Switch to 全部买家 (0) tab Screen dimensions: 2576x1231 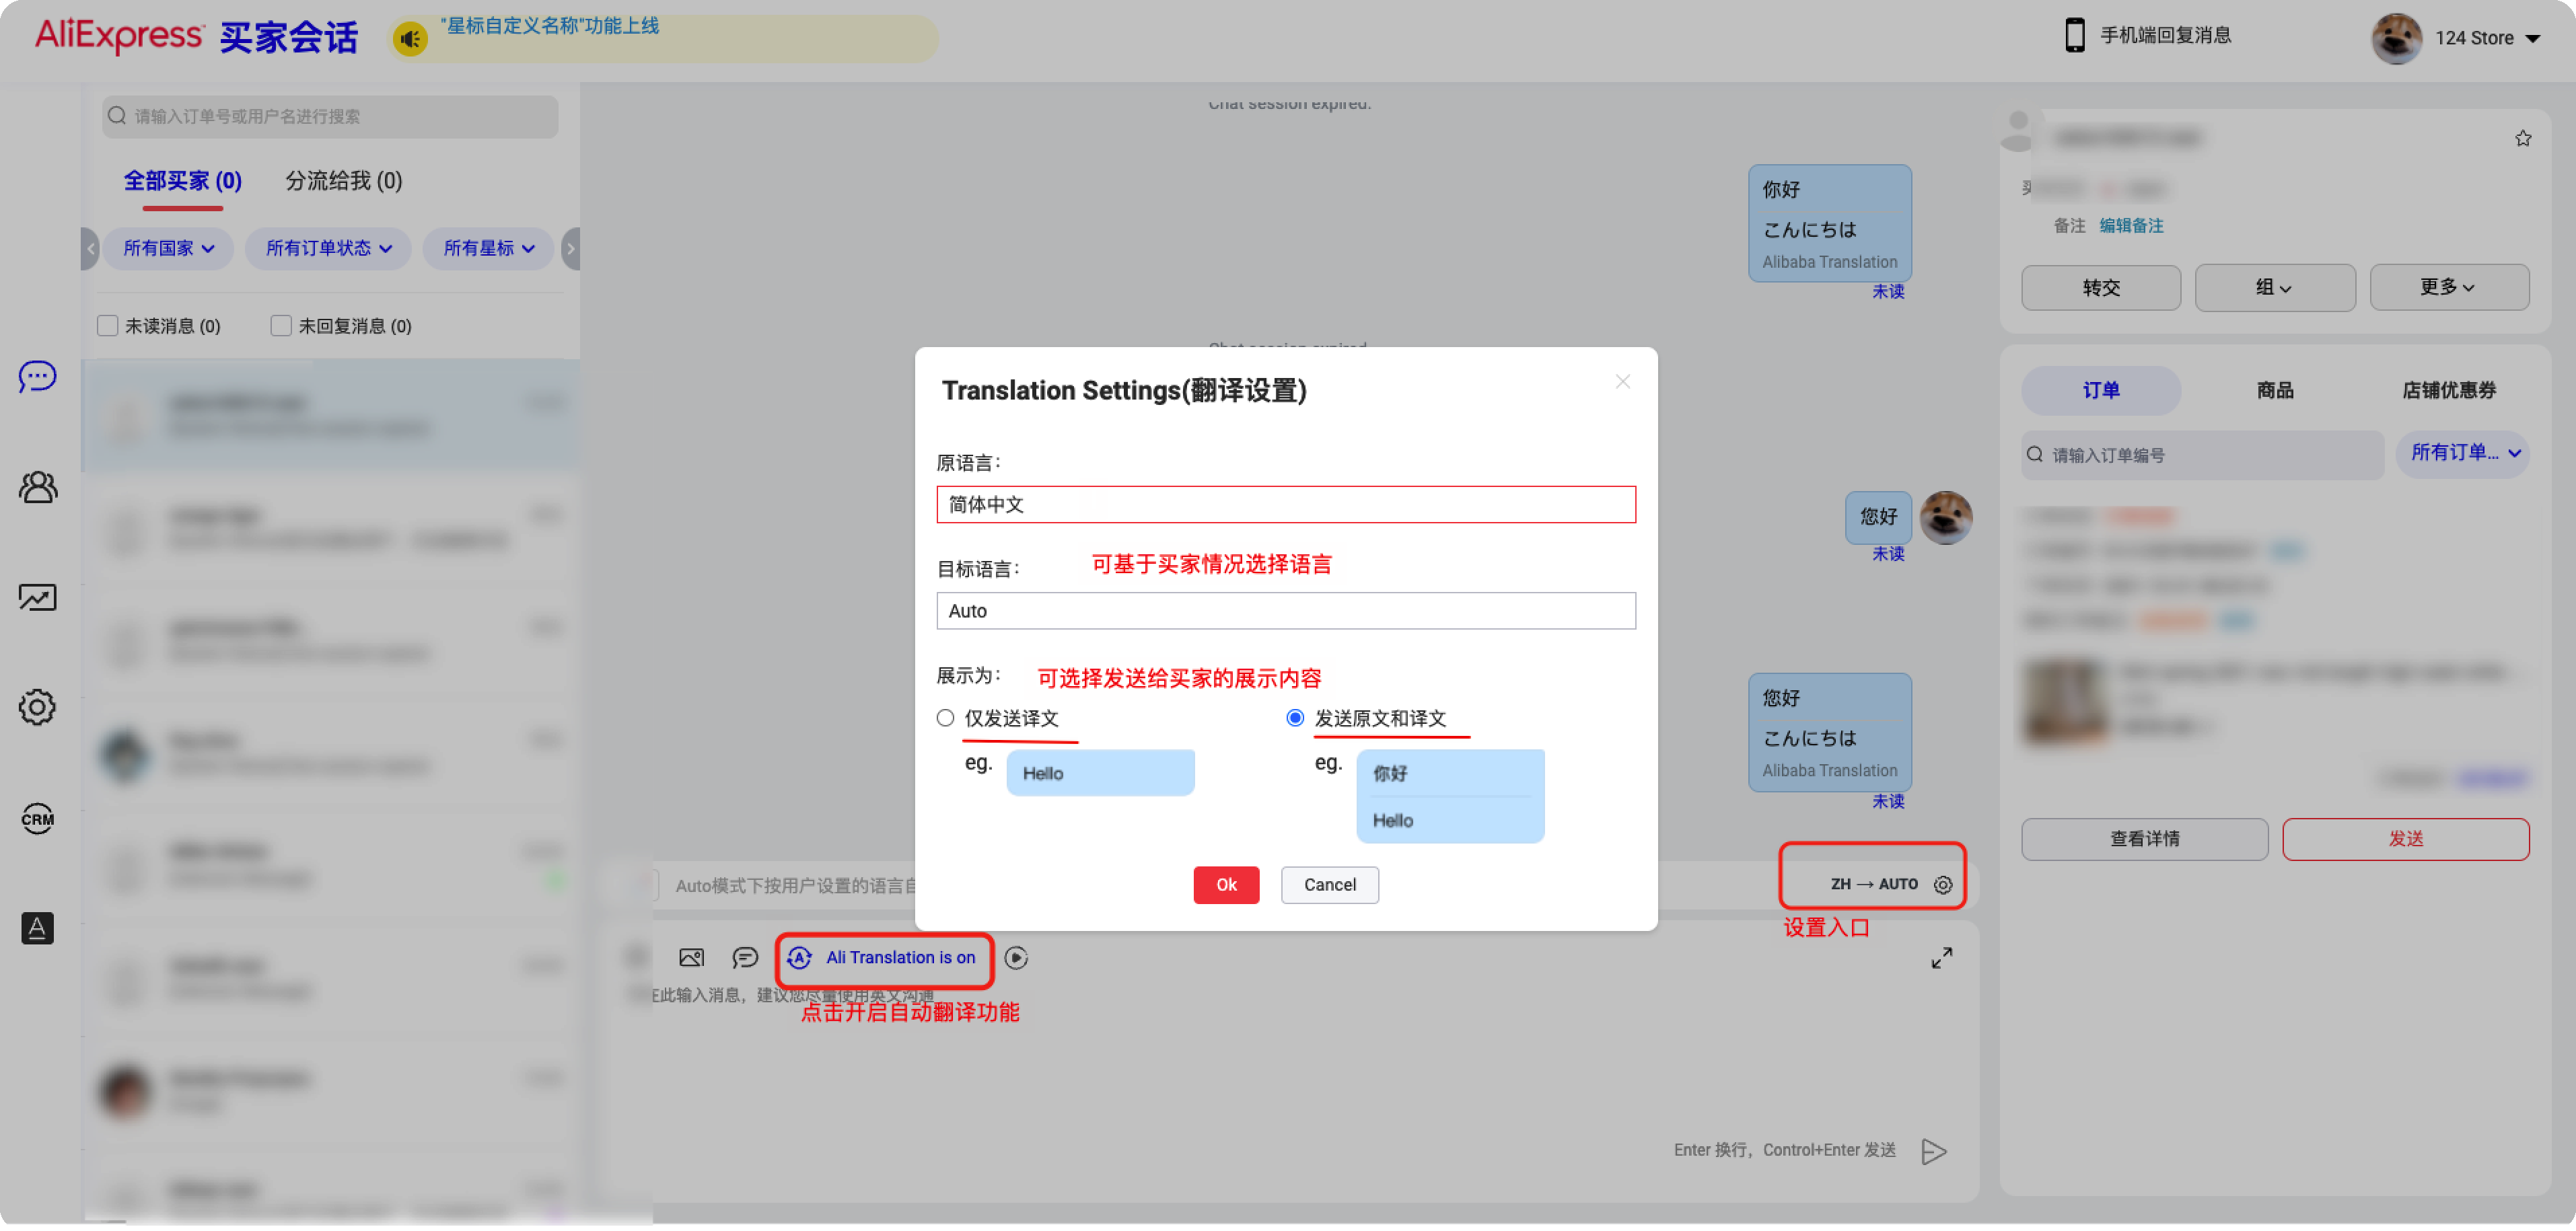coord(183,181)
